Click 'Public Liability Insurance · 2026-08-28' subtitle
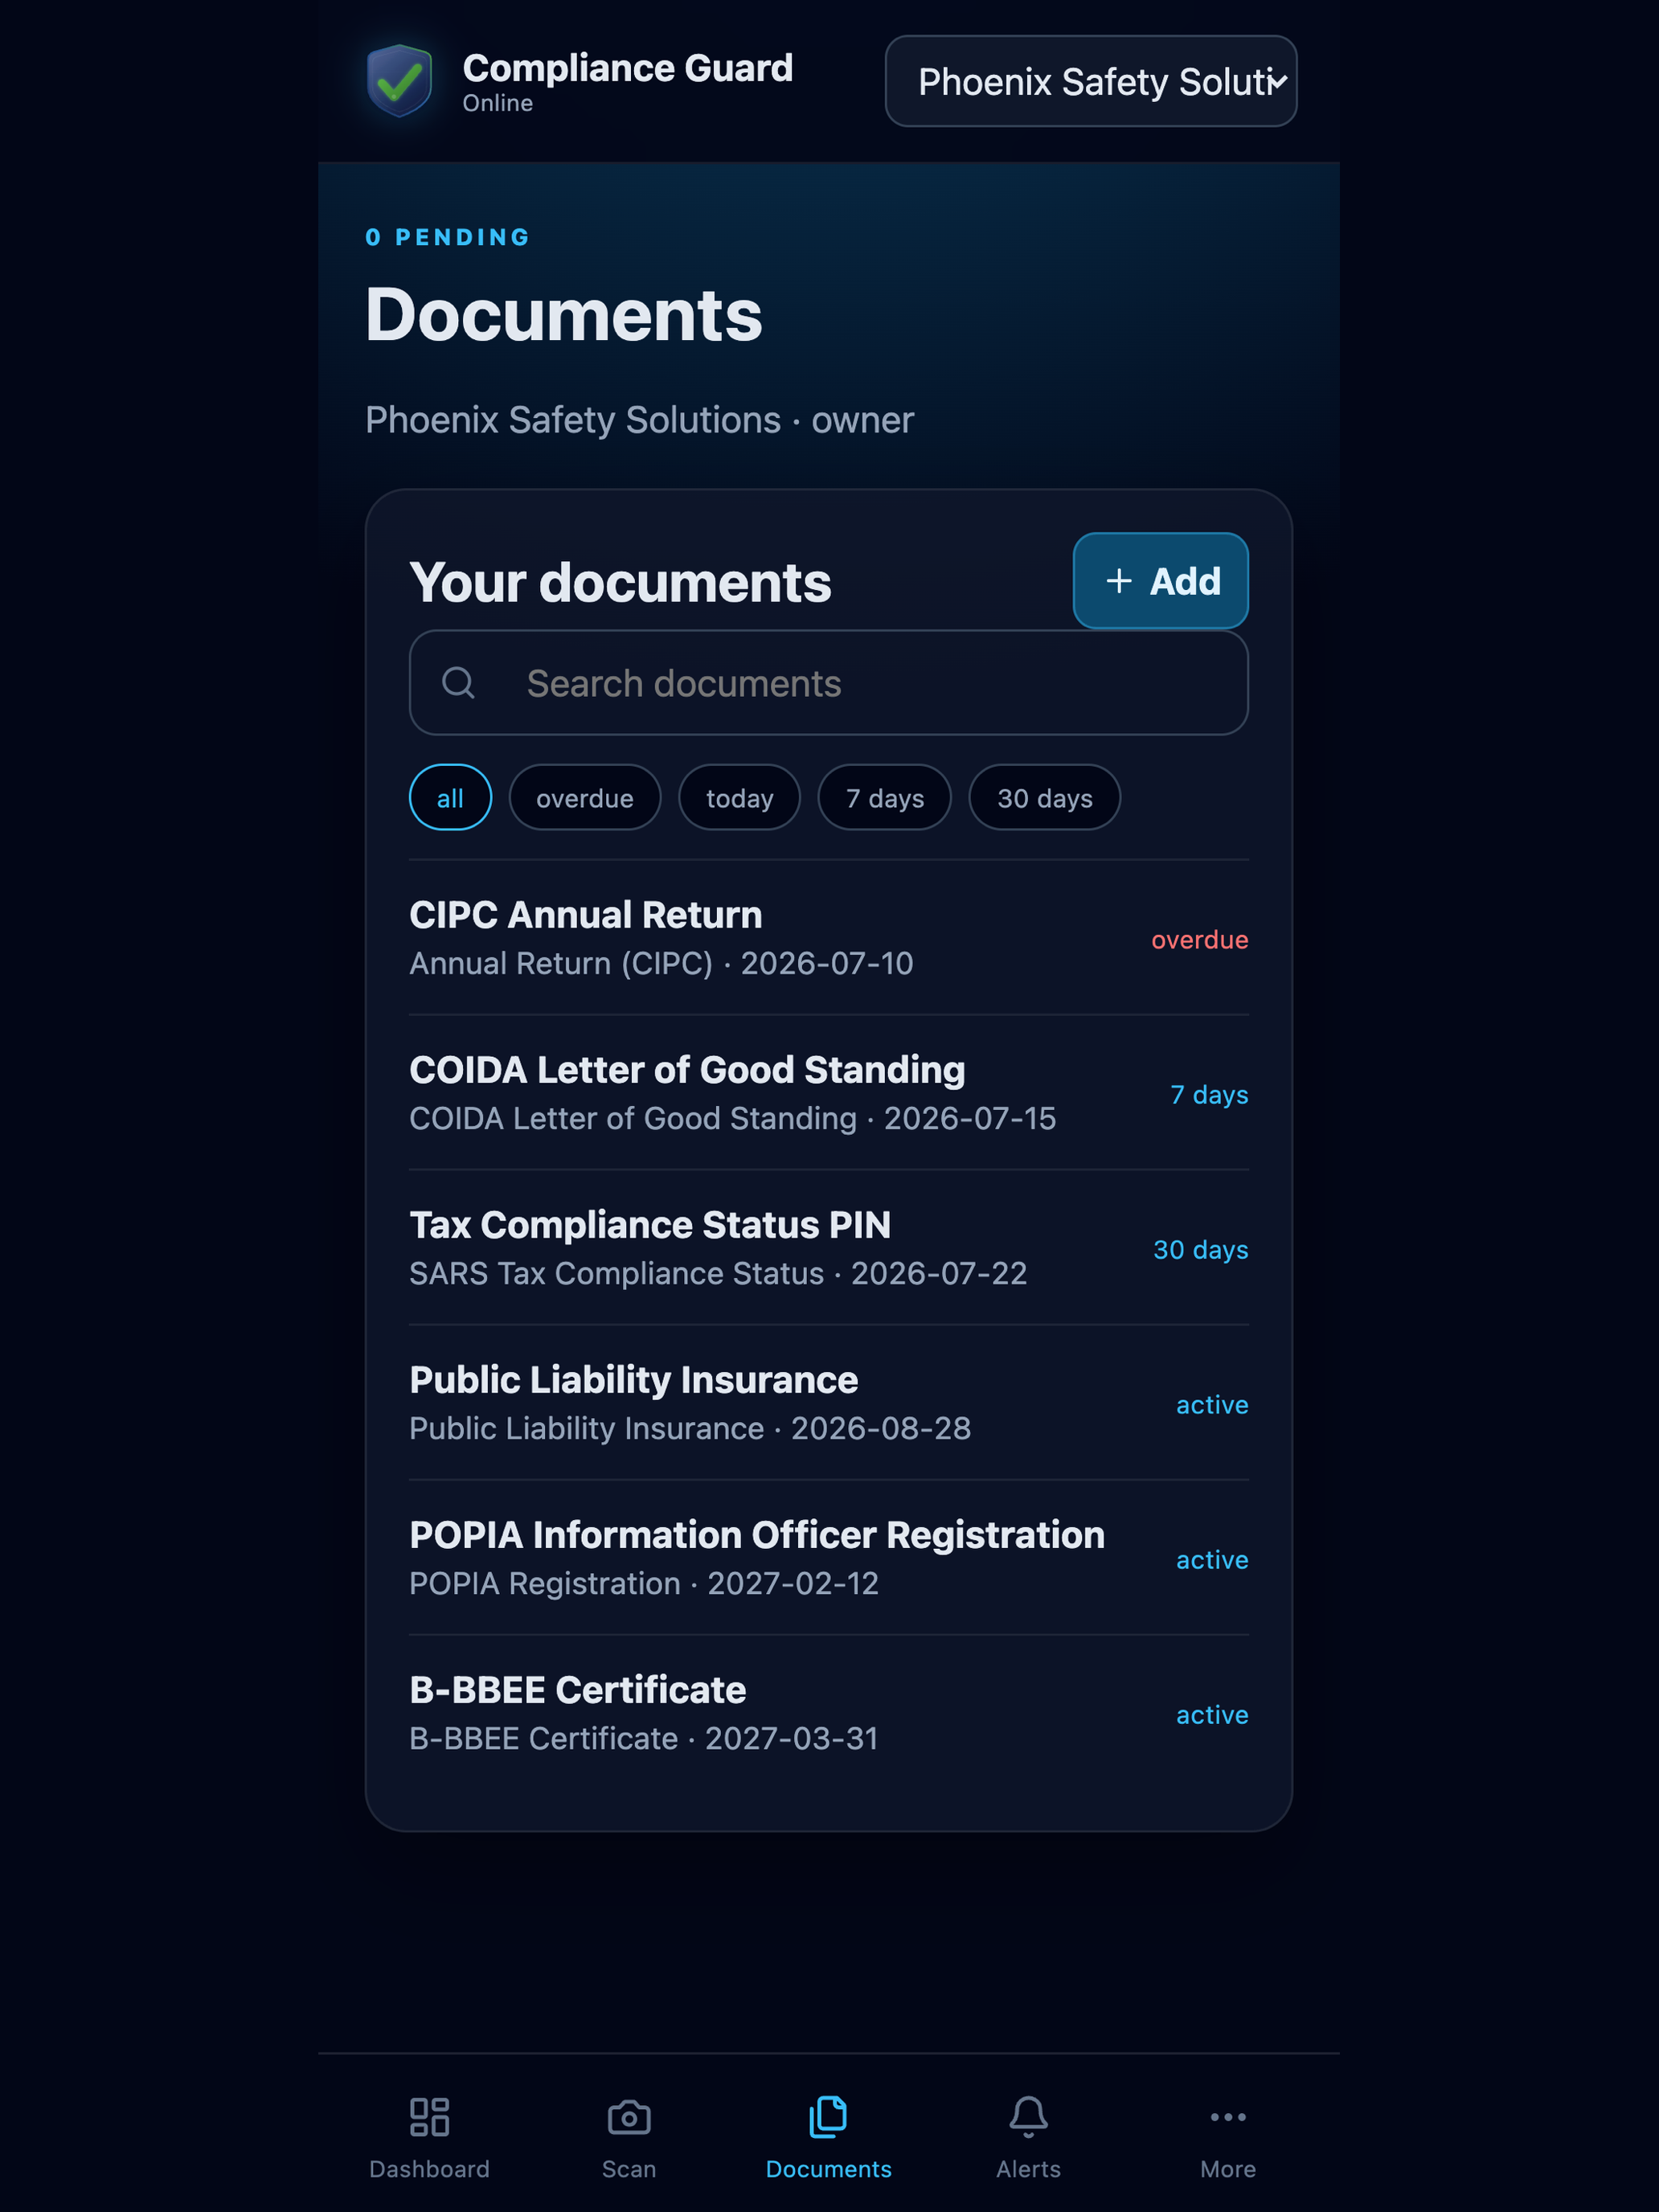 click(690, 1428)
